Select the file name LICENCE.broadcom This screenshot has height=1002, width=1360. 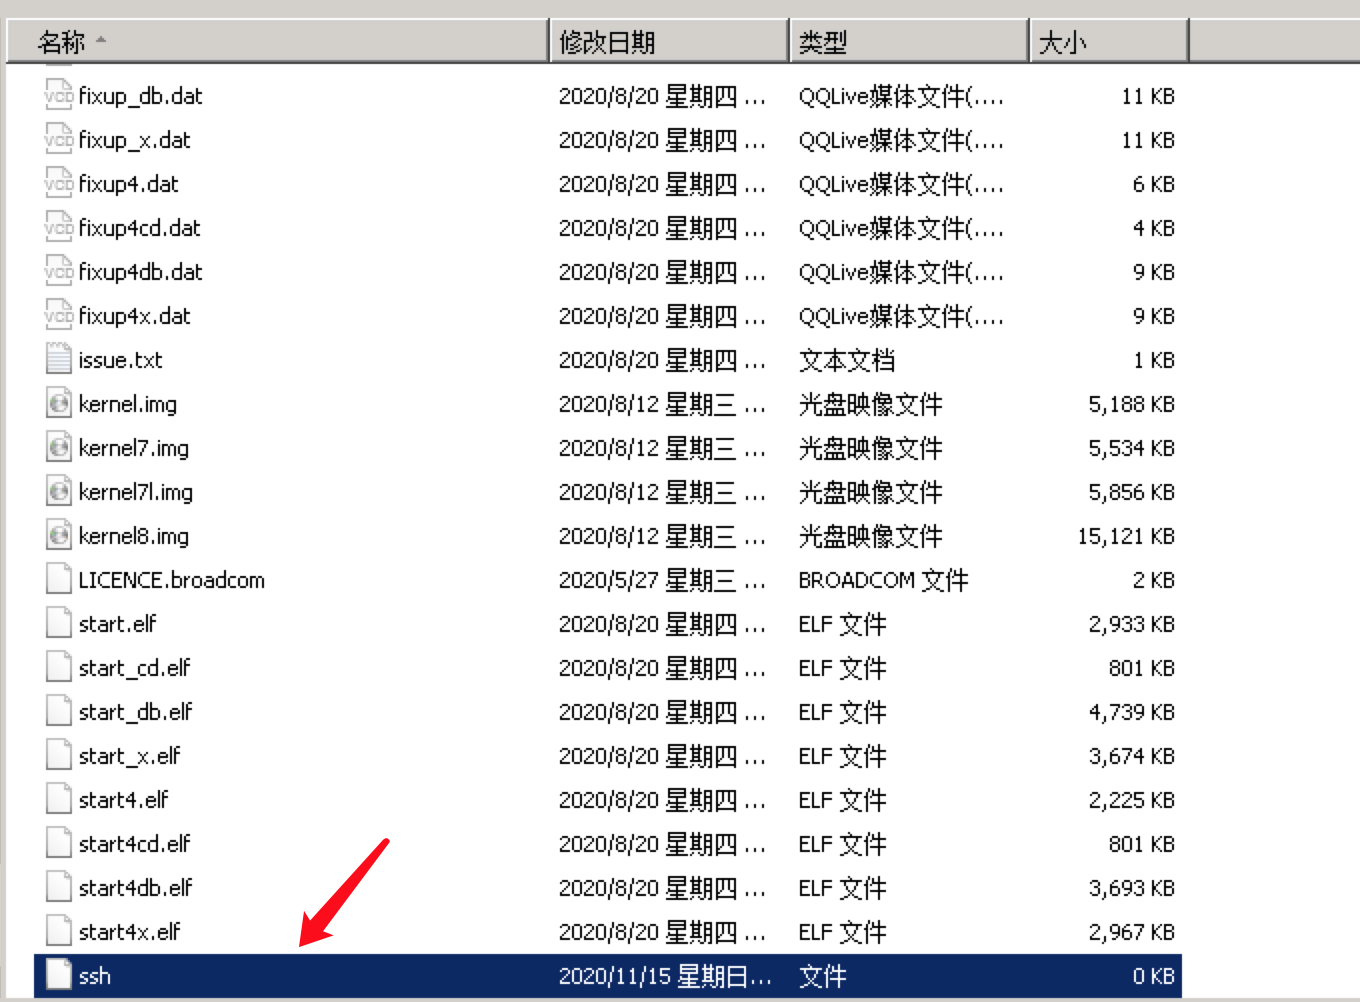click(171, 580)
